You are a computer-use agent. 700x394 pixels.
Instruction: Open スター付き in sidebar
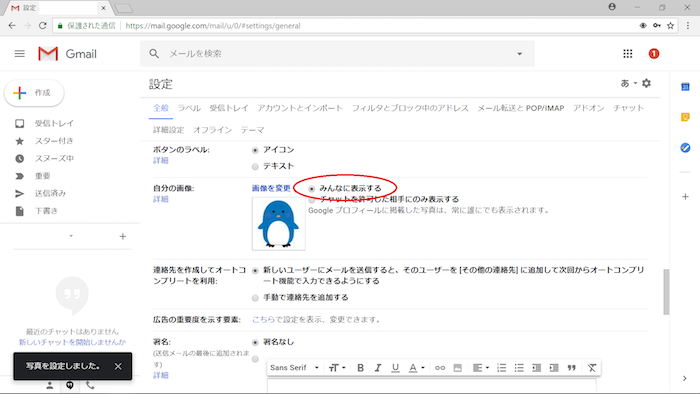click(54, 141)
